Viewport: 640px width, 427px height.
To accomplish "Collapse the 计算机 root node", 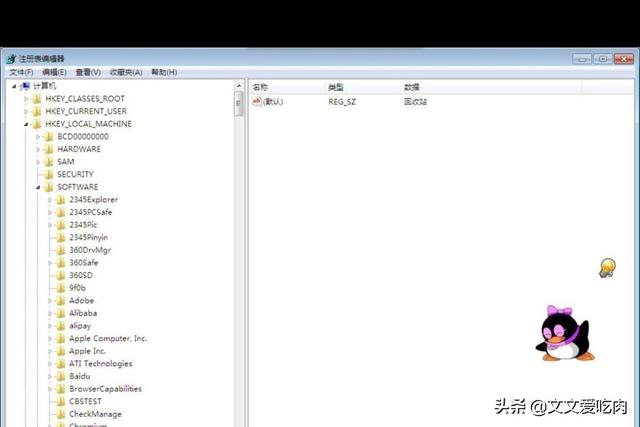I will click(14, 86).
